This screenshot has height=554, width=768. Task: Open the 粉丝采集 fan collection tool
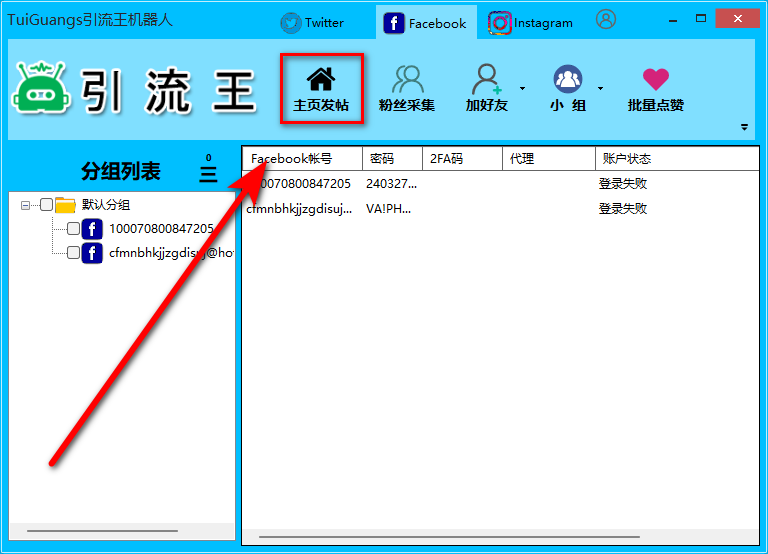click(x=407, y=79)
